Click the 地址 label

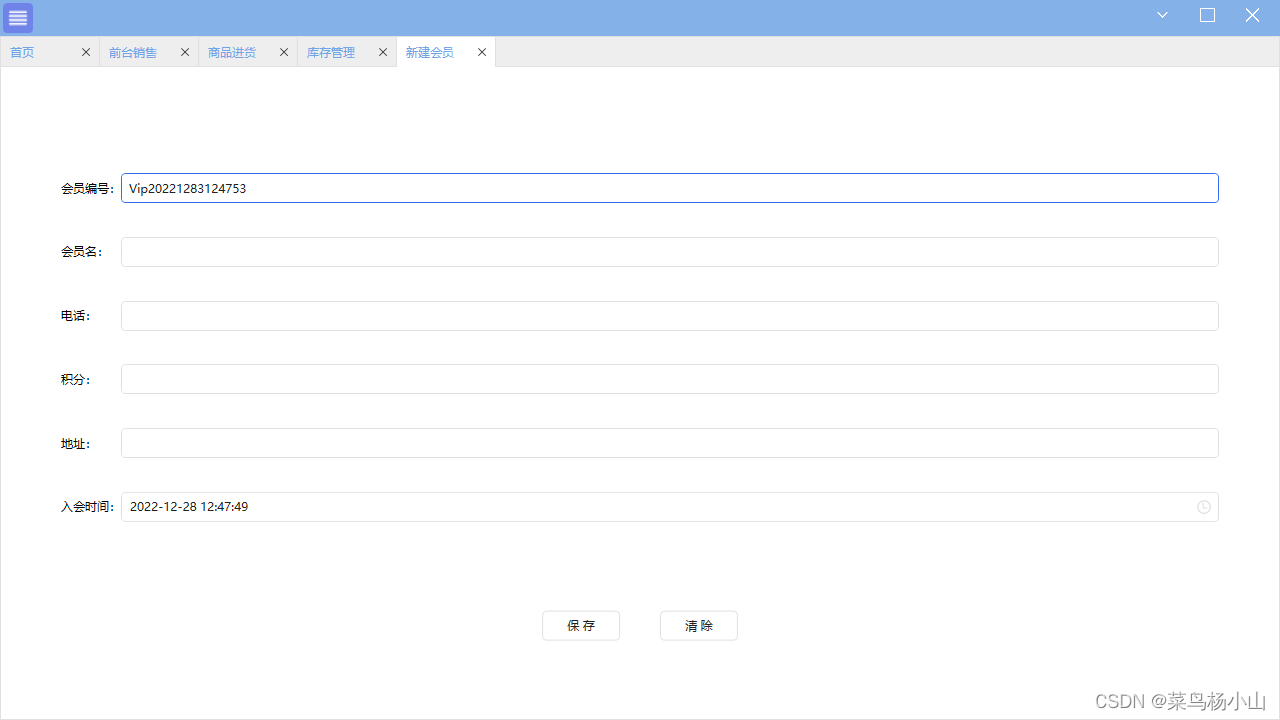75,444
